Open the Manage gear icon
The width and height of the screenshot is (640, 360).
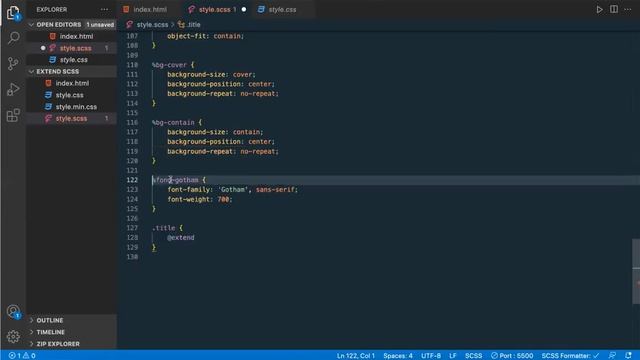pyautogui.click(x=13, y=336)
